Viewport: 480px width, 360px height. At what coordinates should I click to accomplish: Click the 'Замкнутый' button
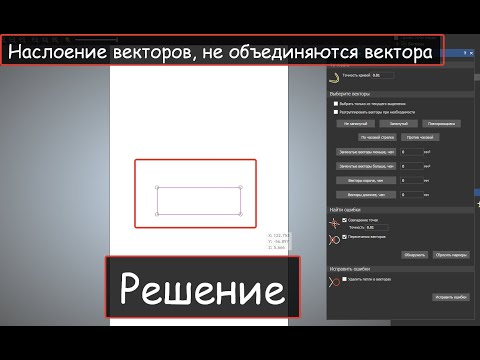pyautogui.click(x=399, y=124)
